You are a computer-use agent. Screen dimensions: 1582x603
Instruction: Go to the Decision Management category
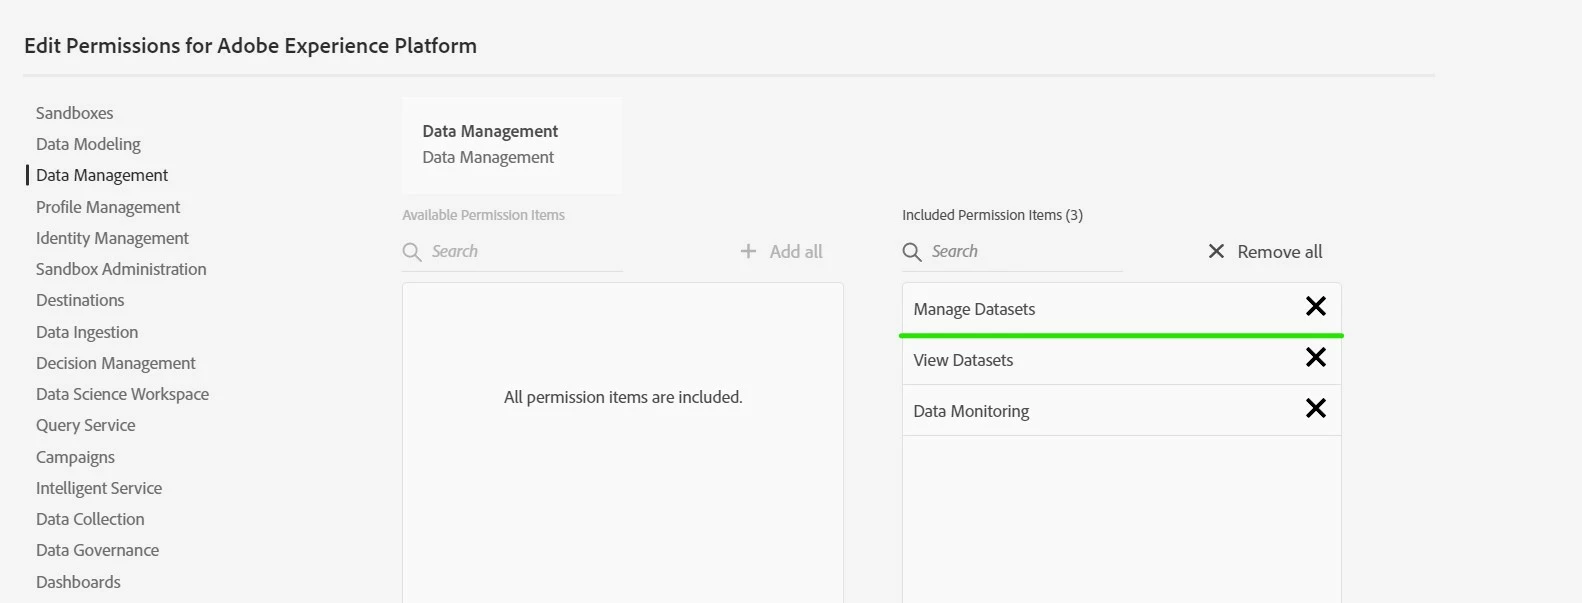(x=116, y=363)
